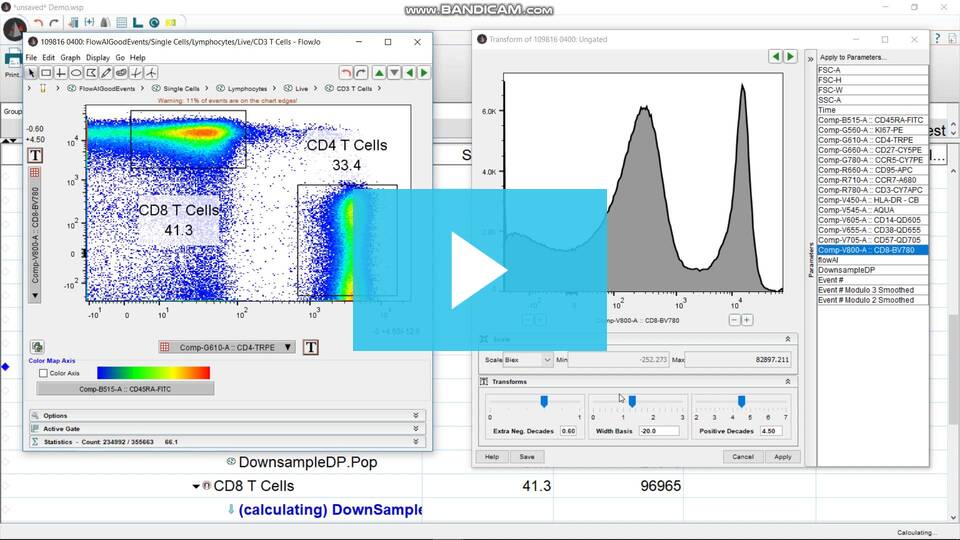Collapse the Transforms section

click(x=788, y=381)
